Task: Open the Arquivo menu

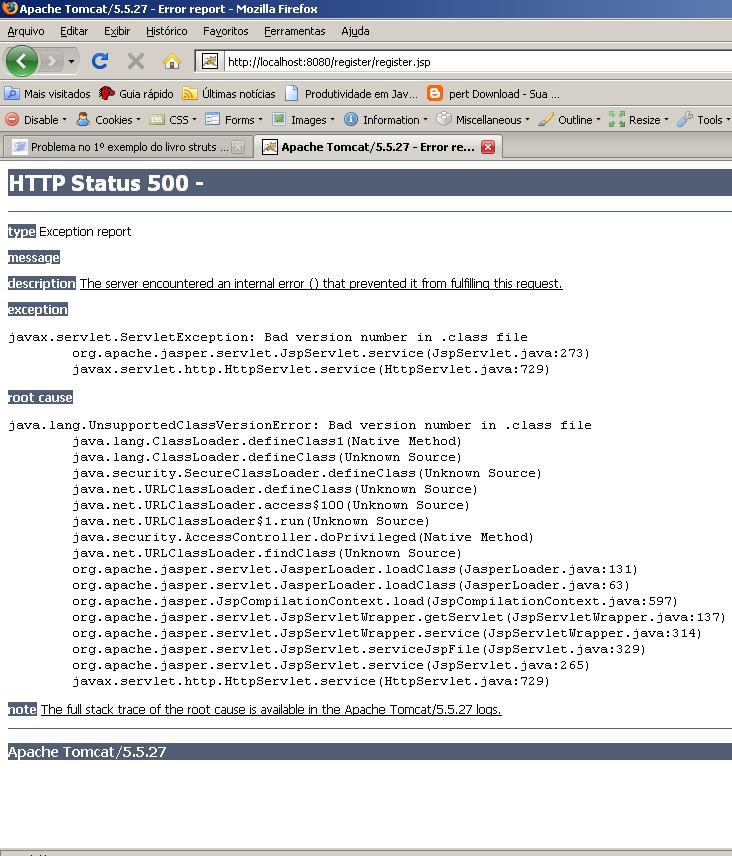Action: tap(26, 31)
